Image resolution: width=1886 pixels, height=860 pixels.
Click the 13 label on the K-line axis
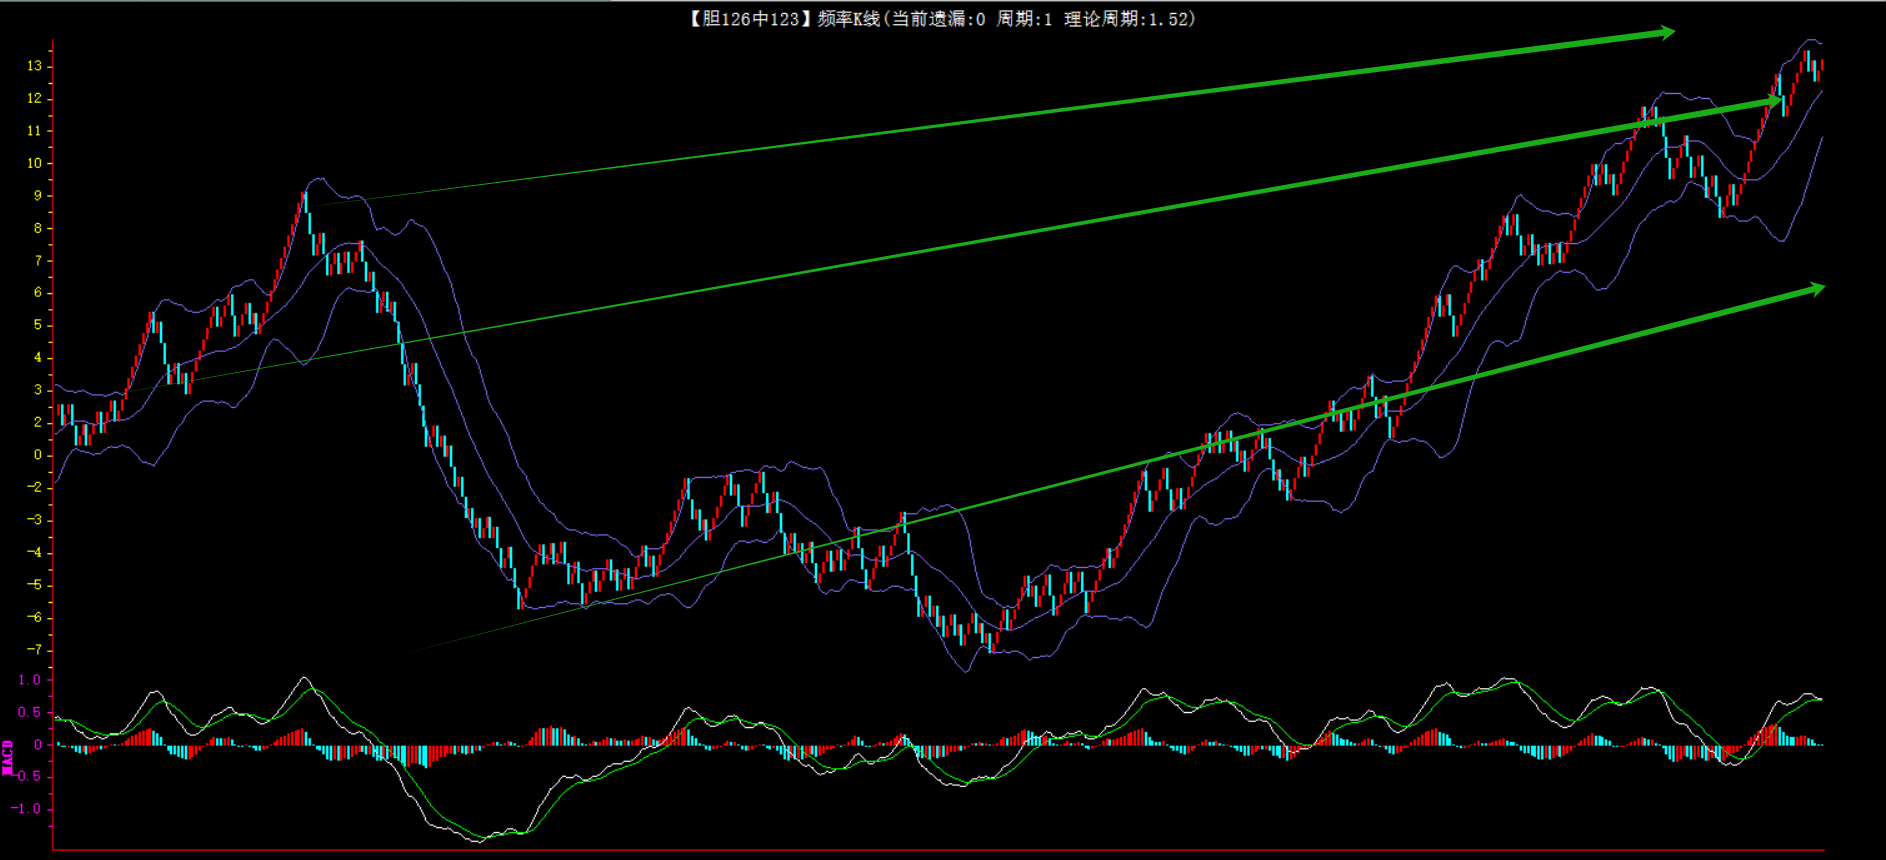pos(35,66)
